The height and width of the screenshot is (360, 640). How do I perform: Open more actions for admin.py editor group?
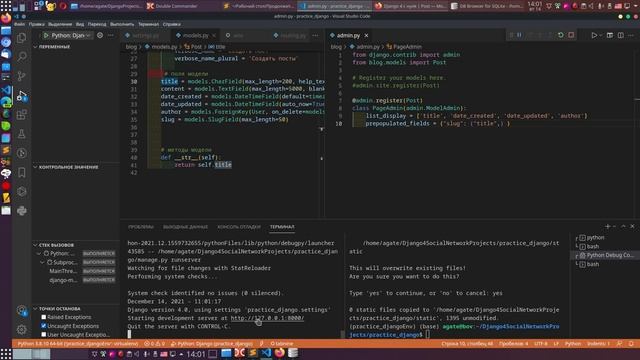(631, 36)
